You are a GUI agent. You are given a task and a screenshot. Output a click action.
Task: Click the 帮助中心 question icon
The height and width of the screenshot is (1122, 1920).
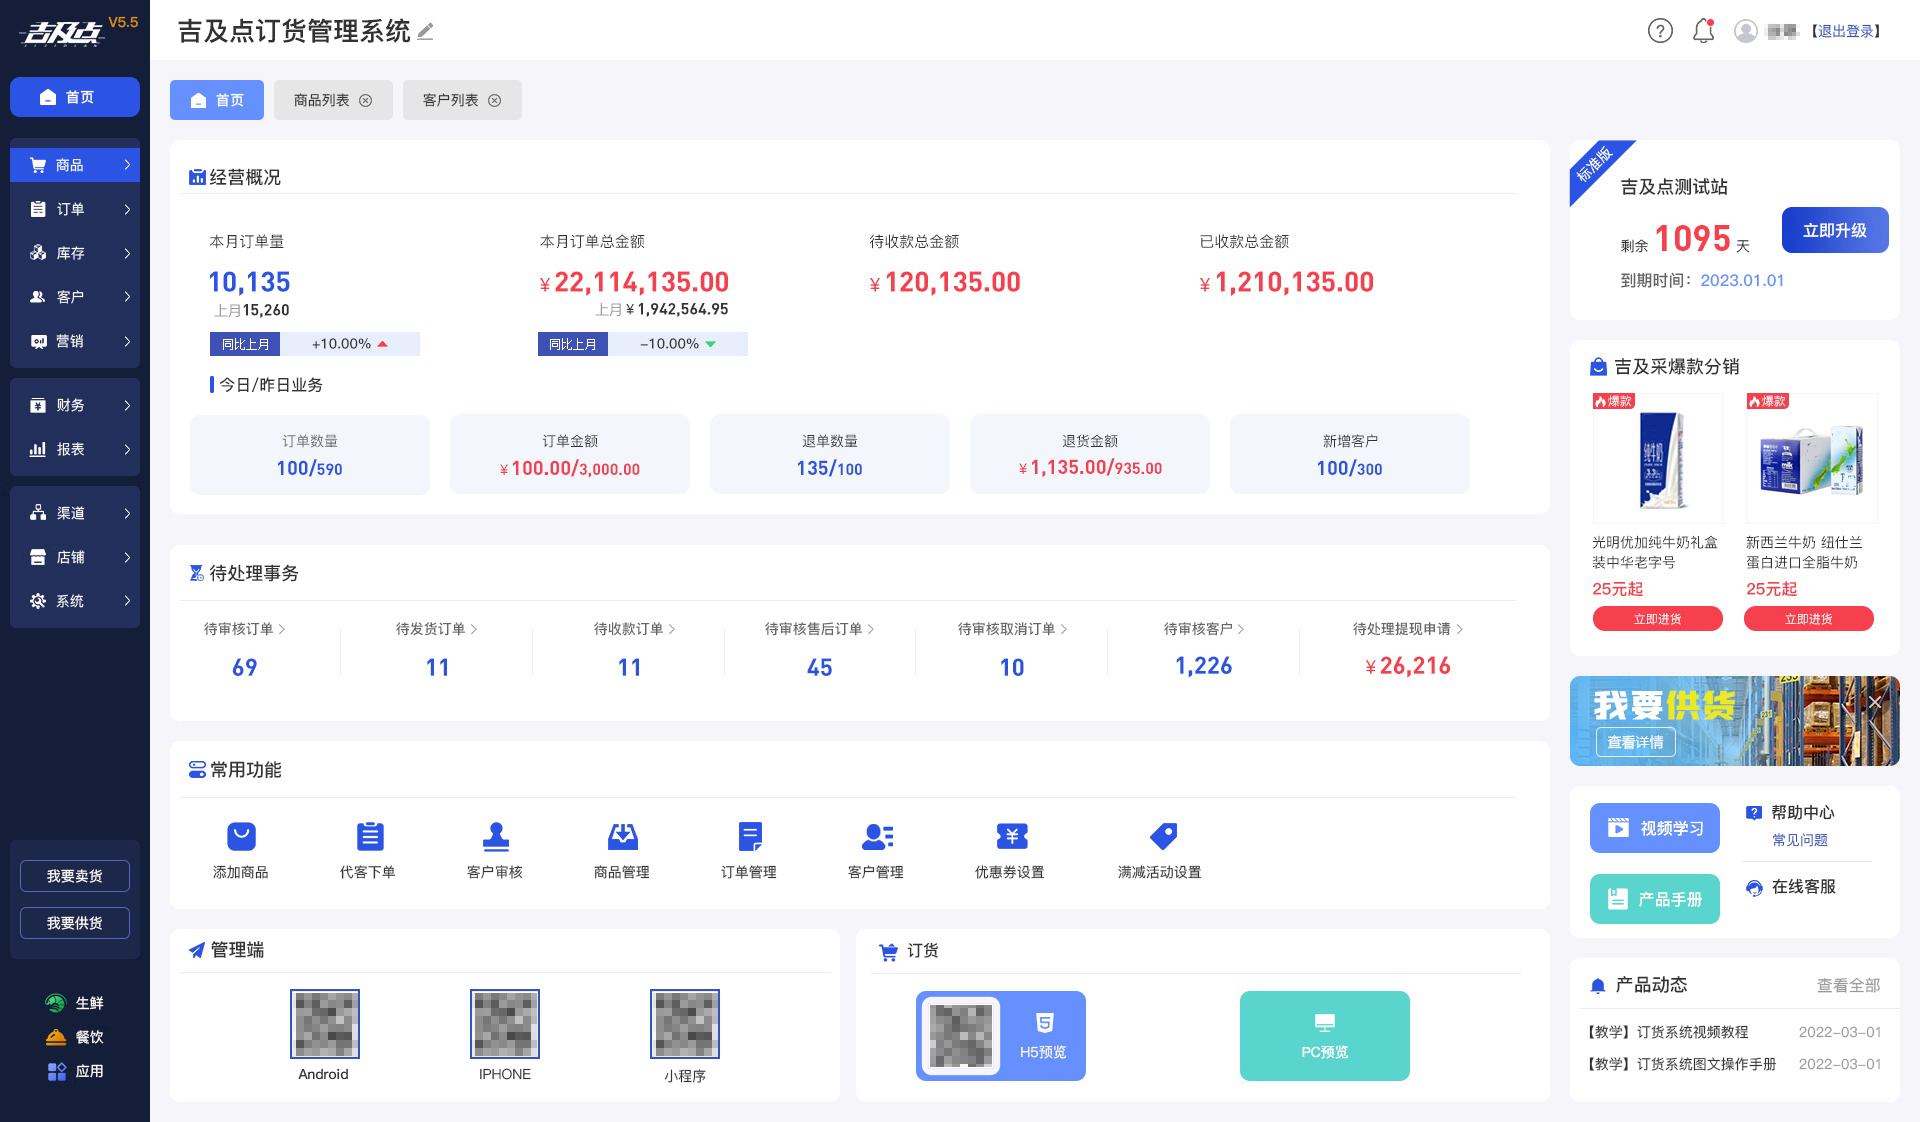1753,813
